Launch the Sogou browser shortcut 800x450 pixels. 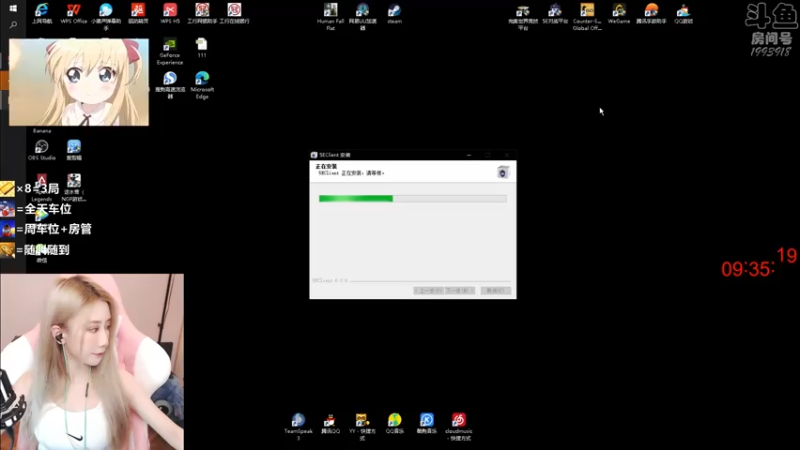coord(170,85)
